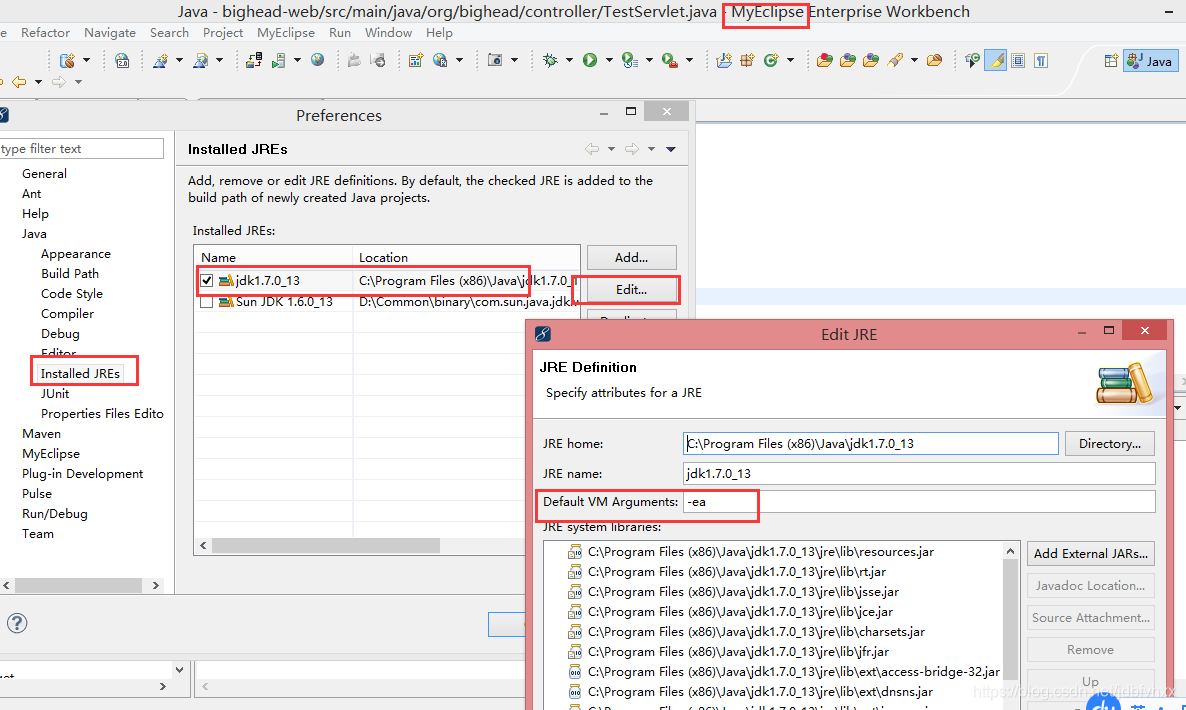Click the Default VM Arguments field

[x=919, y=501]
